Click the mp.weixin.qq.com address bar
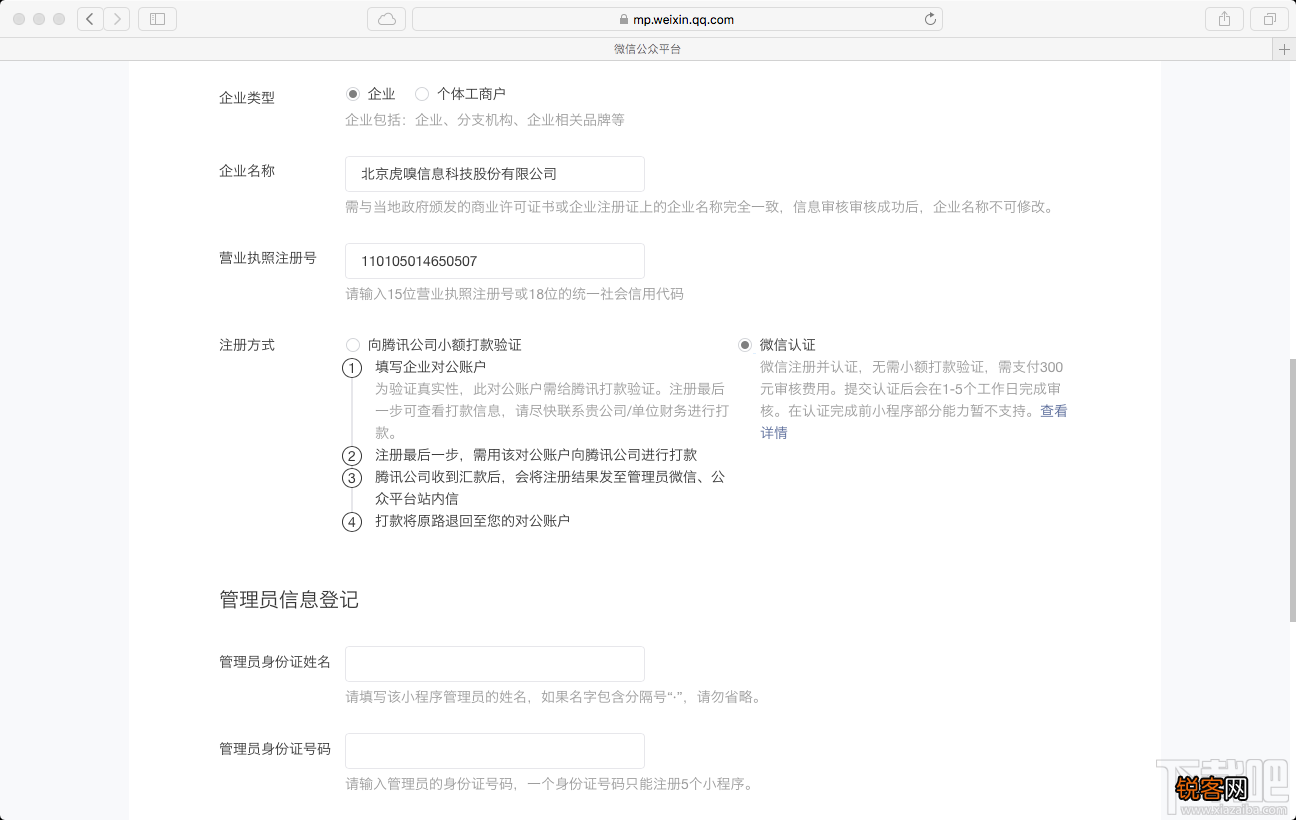The width and height of the screenshot is (1296, 820). 677,19
